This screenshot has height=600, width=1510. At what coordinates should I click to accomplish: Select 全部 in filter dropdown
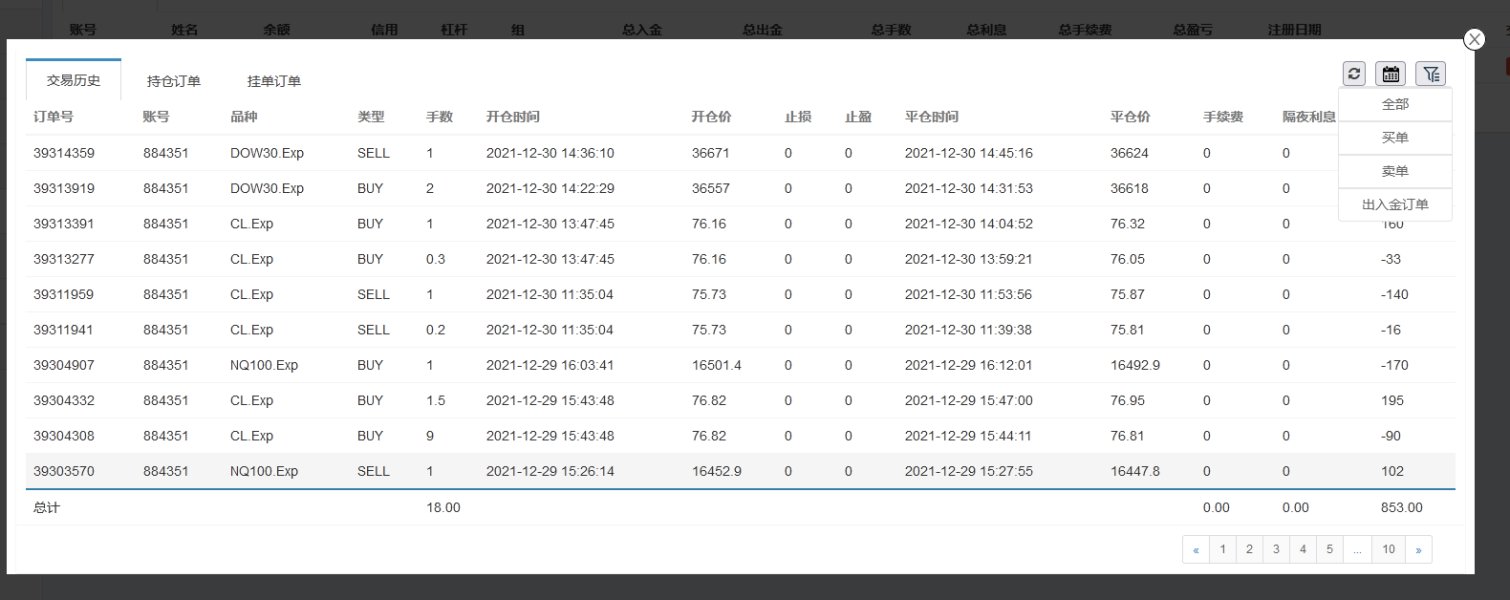coord(1395,104)
